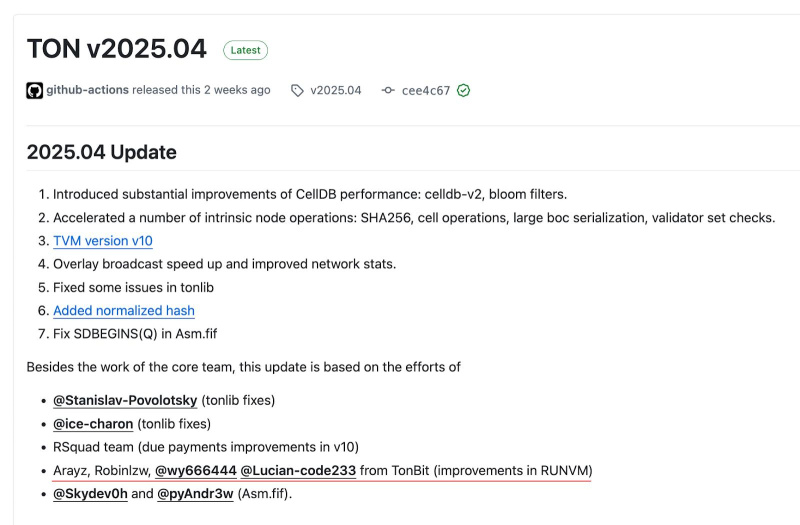
Task: Open @Stanislav-Povolotsky profile mention
Action: coord(125,401)
